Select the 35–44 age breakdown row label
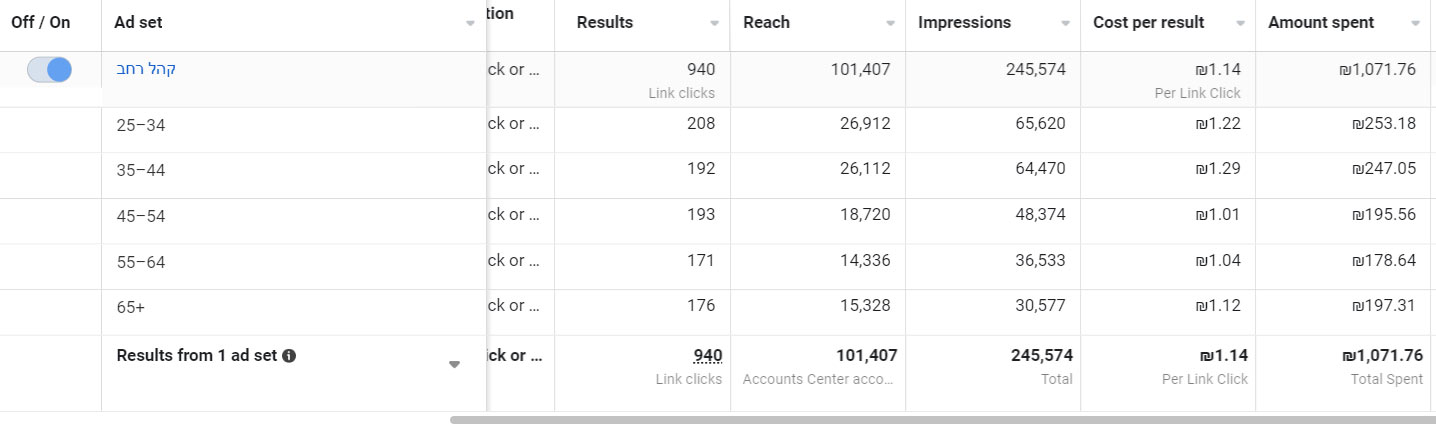Viewport: 1436px width, 436px height. 141,170
